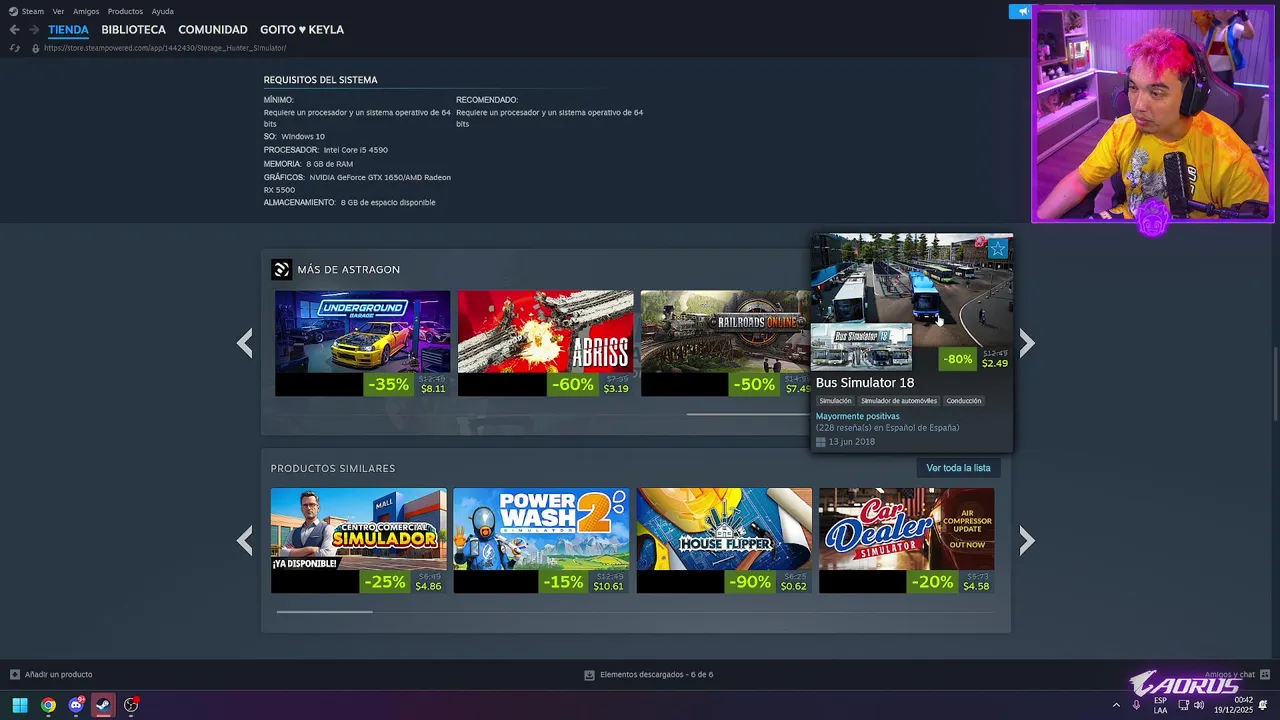Open the Ver menu
The height and width of the screenshot is (720, 1280).
click(58, 11)
